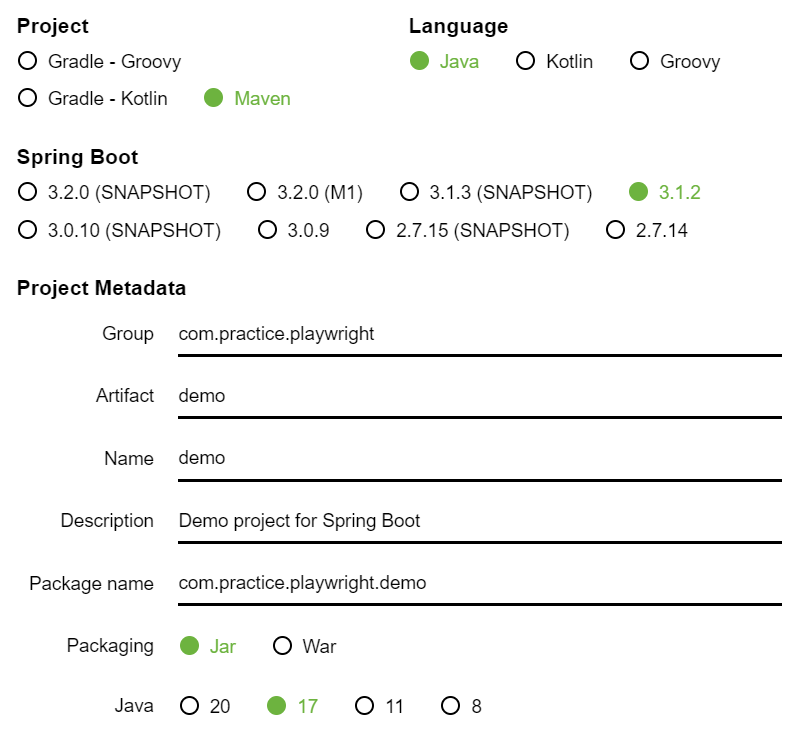This screenshot has width=802, height=733.
Task: Click into the Name field
Action: coord(480,459)
